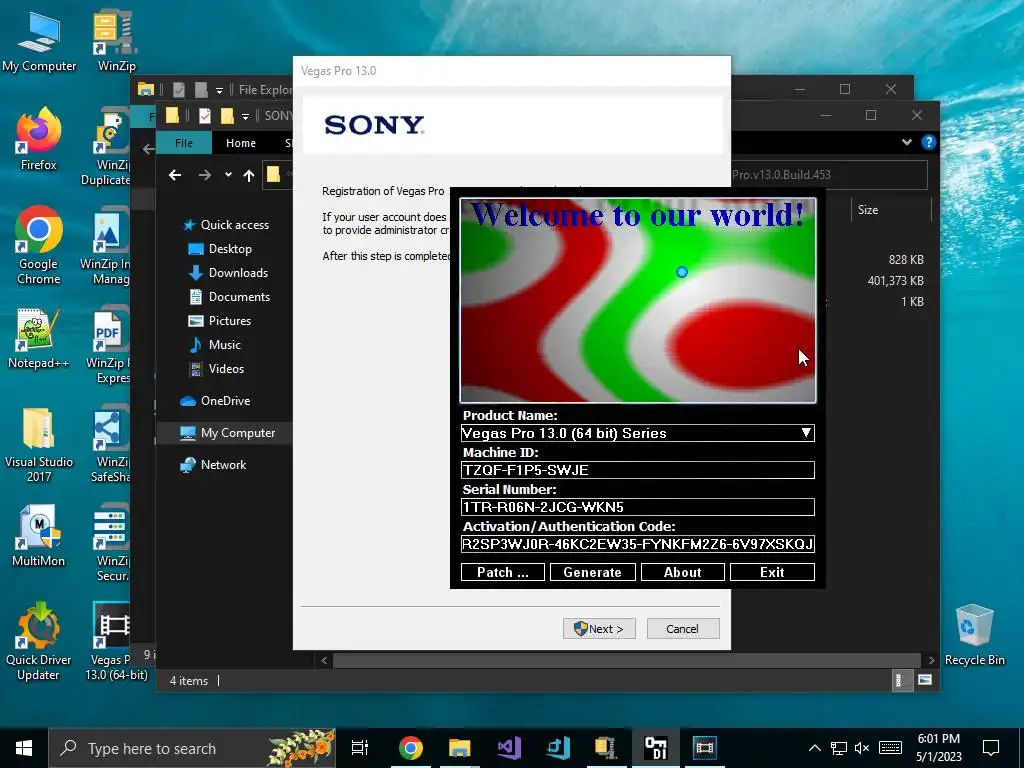Select OneDrive in navigation pane
The image size is (1024, 768).
tap(225, 401)
